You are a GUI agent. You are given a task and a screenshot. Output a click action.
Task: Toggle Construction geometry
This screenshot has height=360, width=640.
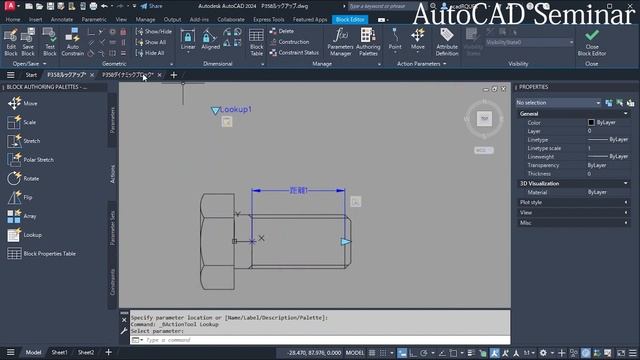click(289, 42)
